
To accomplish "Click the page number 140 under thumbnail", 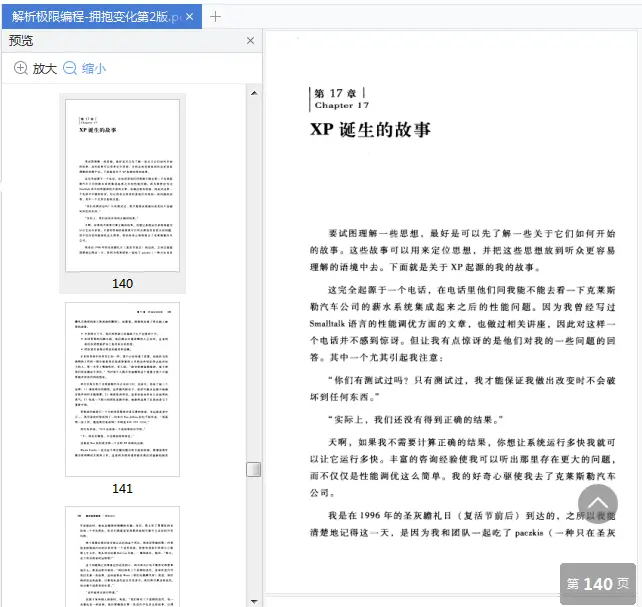I will click(122, 283).
